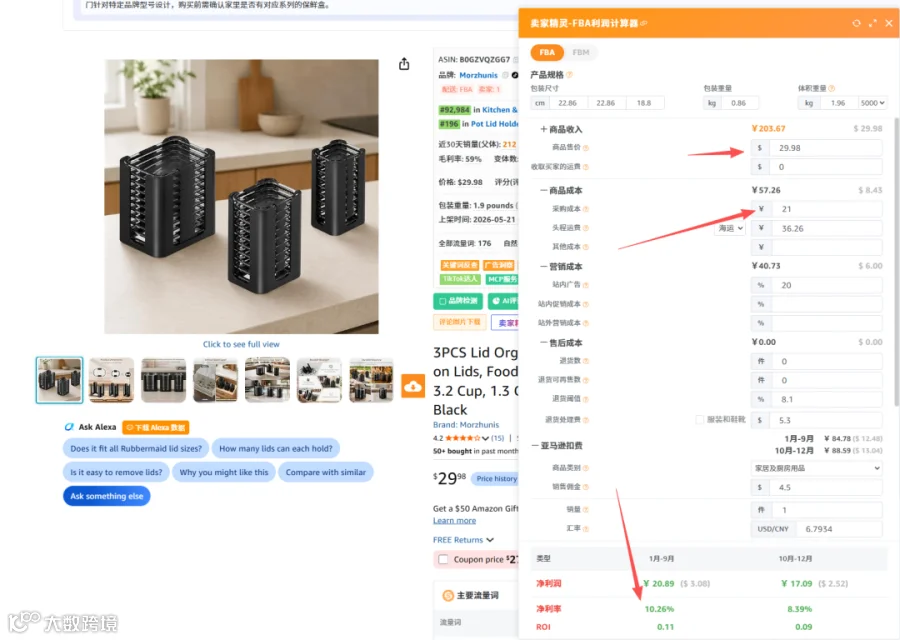The height and width of the screenshot is (640, 900).
Task: Click the 品牌检测 green button
Action: [x=457, y=301]
